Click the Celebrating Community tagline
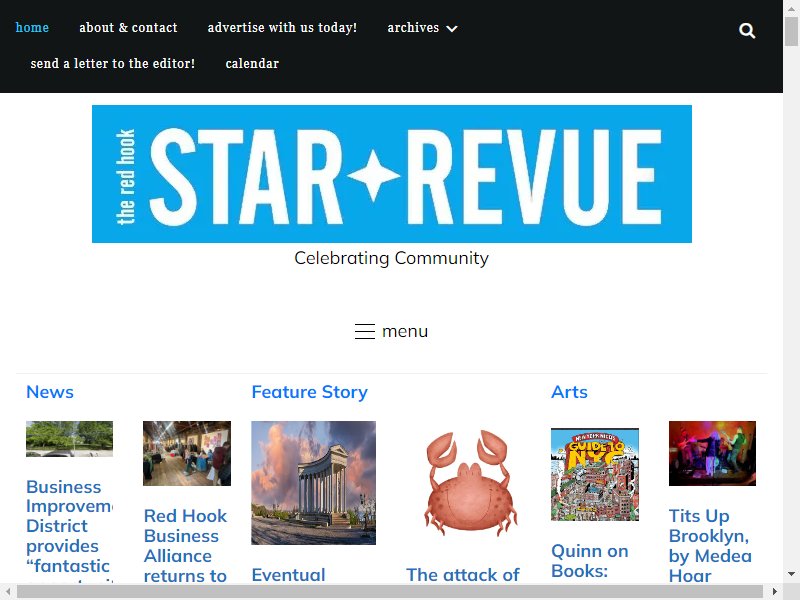 click(391, 258)
